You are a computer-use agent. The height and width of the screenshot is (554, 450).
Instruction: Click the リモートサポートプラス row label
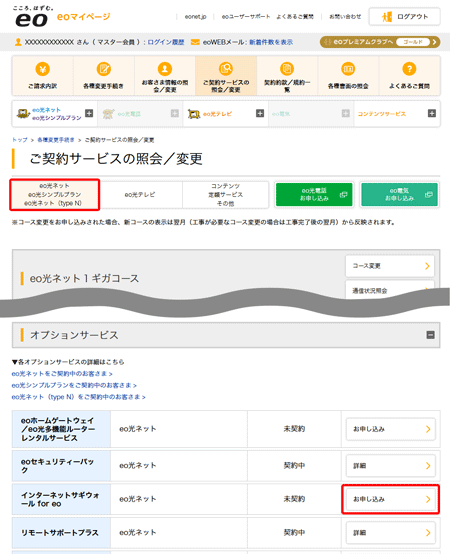click(60, 532)
